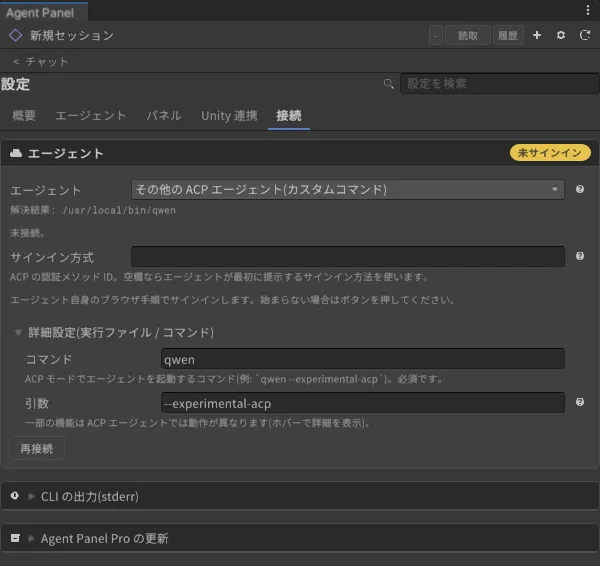Open help icon for サインイン方式 field

[x=580, y=256]
